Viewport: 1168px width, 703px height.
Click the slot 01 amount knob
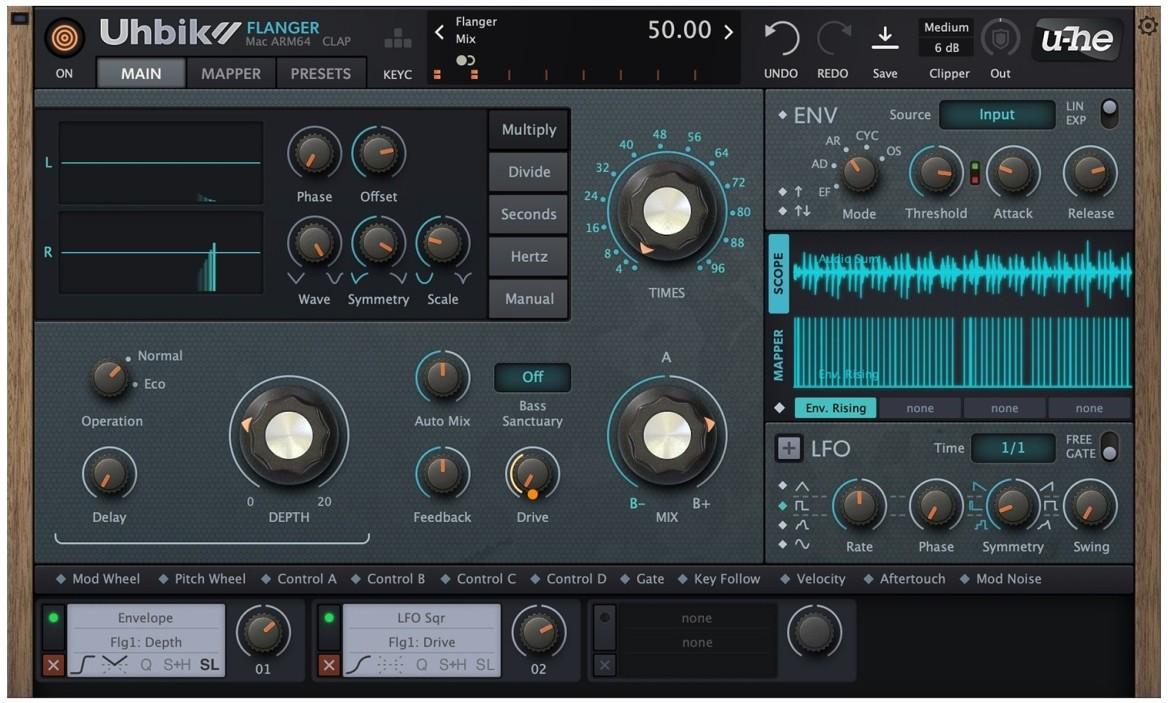click(x=263, y=632)
